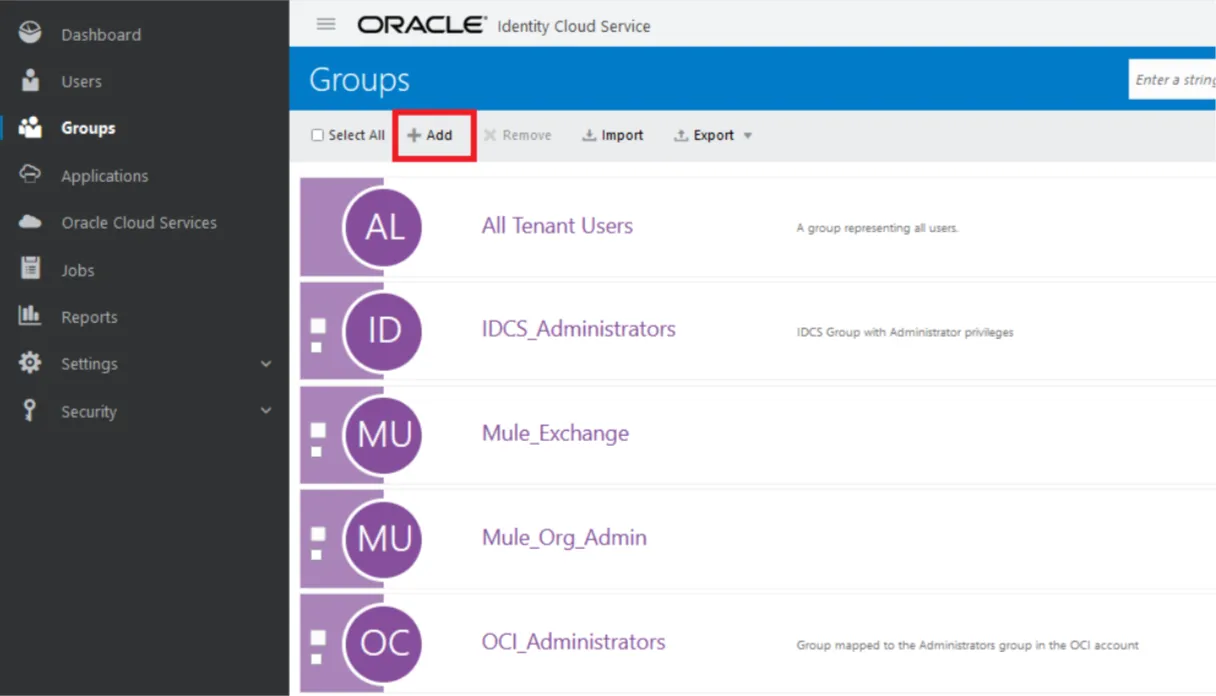Toggle the hamburger navigation menu icon
The image size is (1216, 696).
tap(326, 25)
